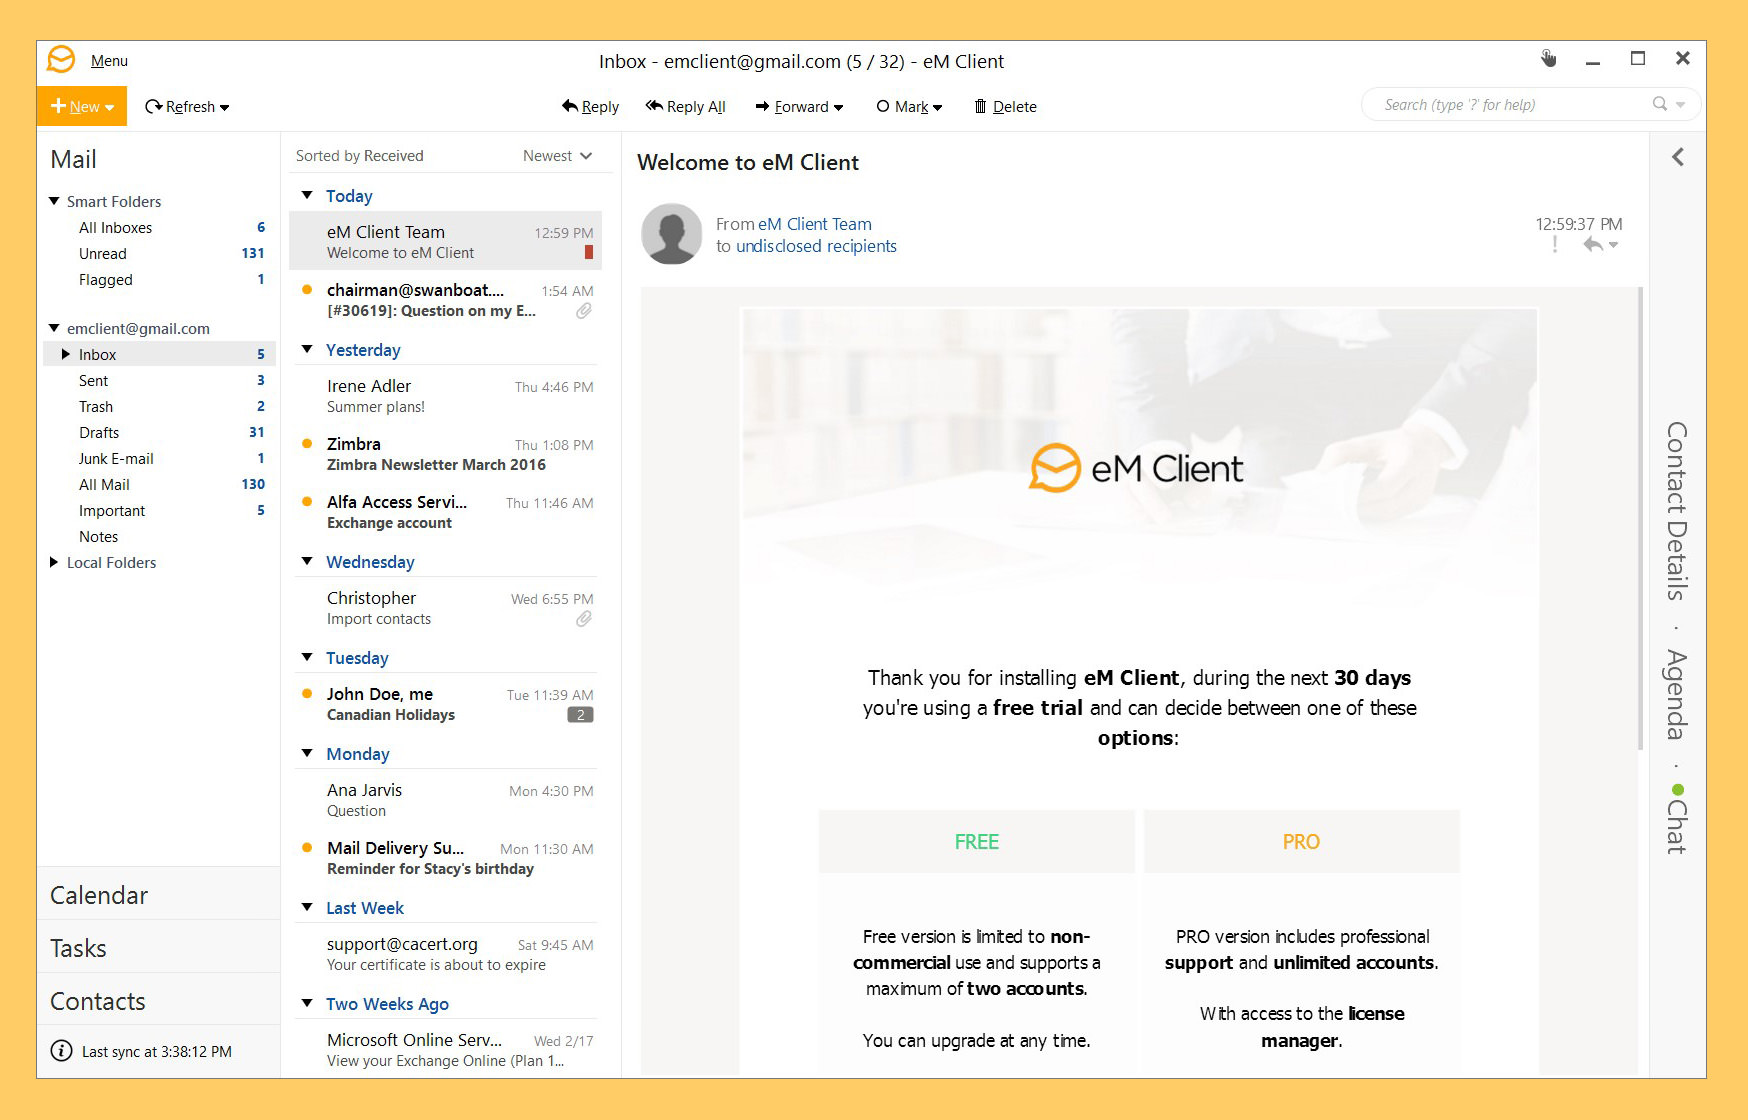Click the Reply arrow icon in the toolbar

click(x=570, y=106)
